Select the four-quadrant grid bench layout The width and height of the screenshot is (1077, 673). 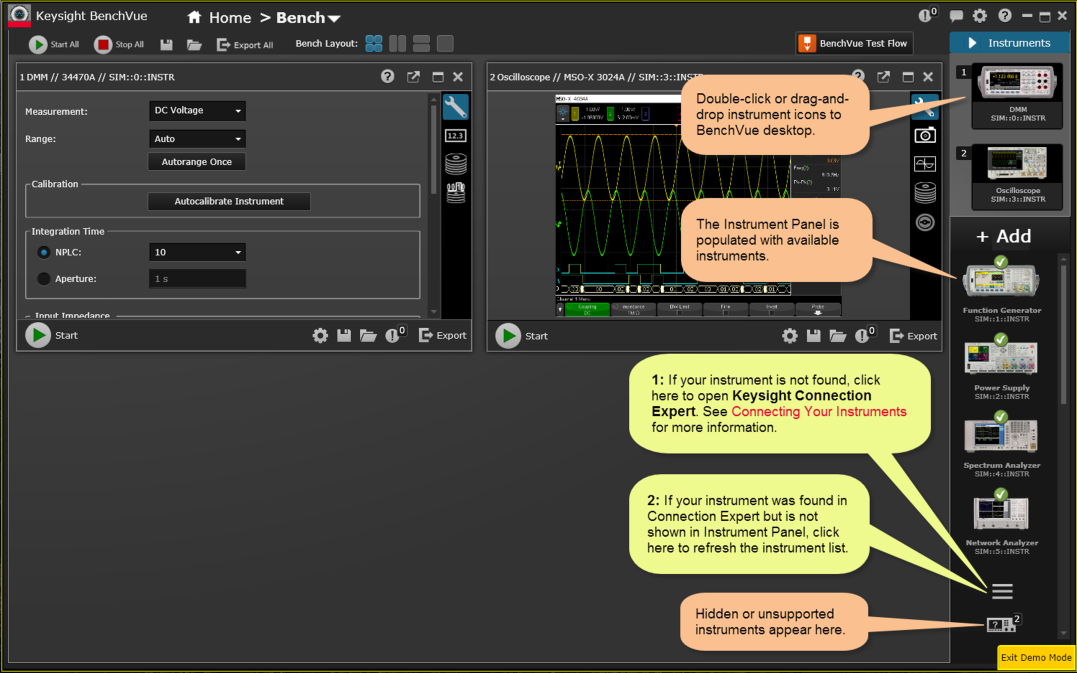point(374,44)
